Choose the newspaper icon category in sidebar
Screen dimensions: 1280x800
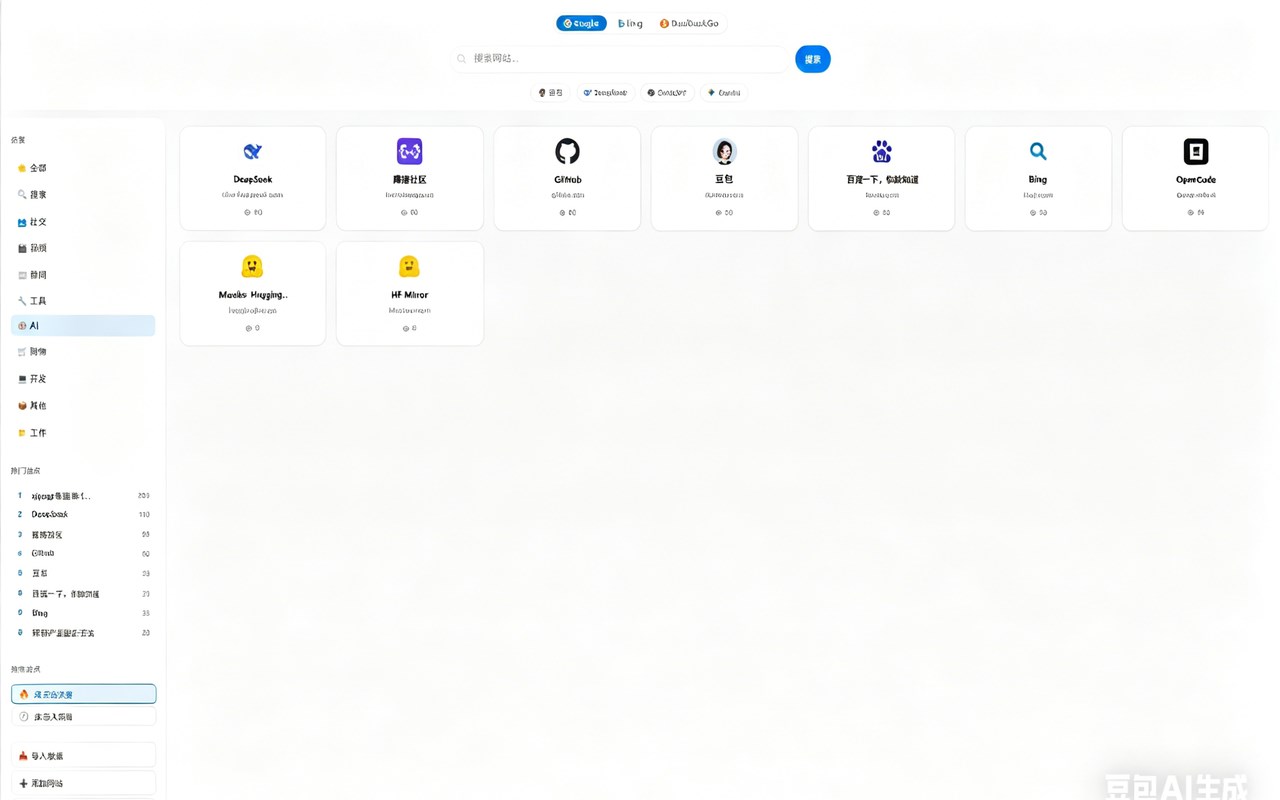pyautogui.click(x=83, y=275)
